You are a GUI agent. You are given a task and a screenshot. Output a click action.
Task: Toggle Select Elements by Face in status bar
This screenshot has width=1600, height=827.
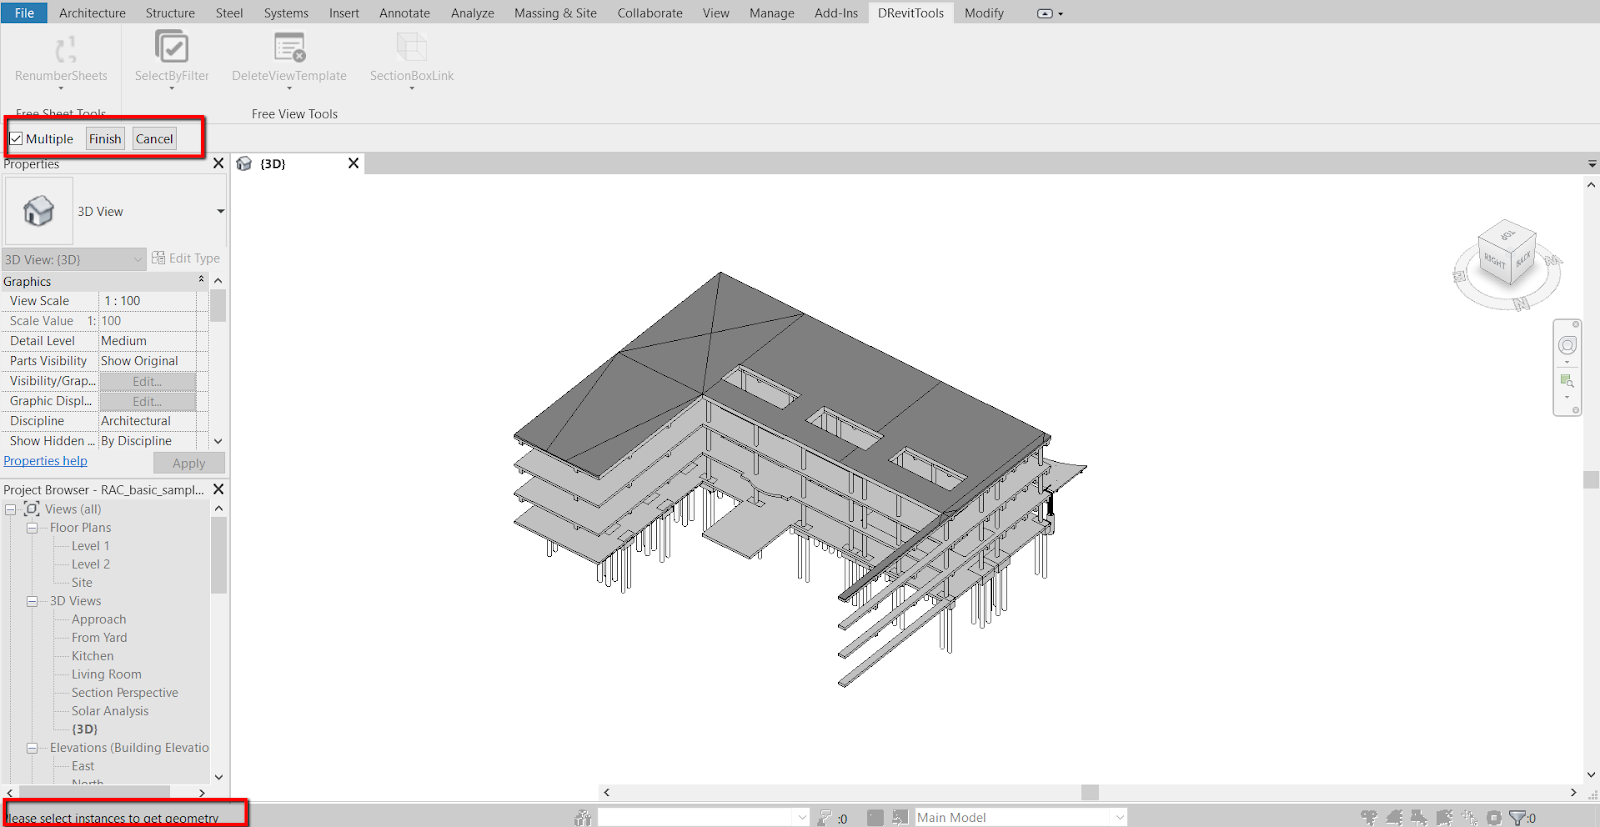pyautogui.click(x=1444, y=818)
